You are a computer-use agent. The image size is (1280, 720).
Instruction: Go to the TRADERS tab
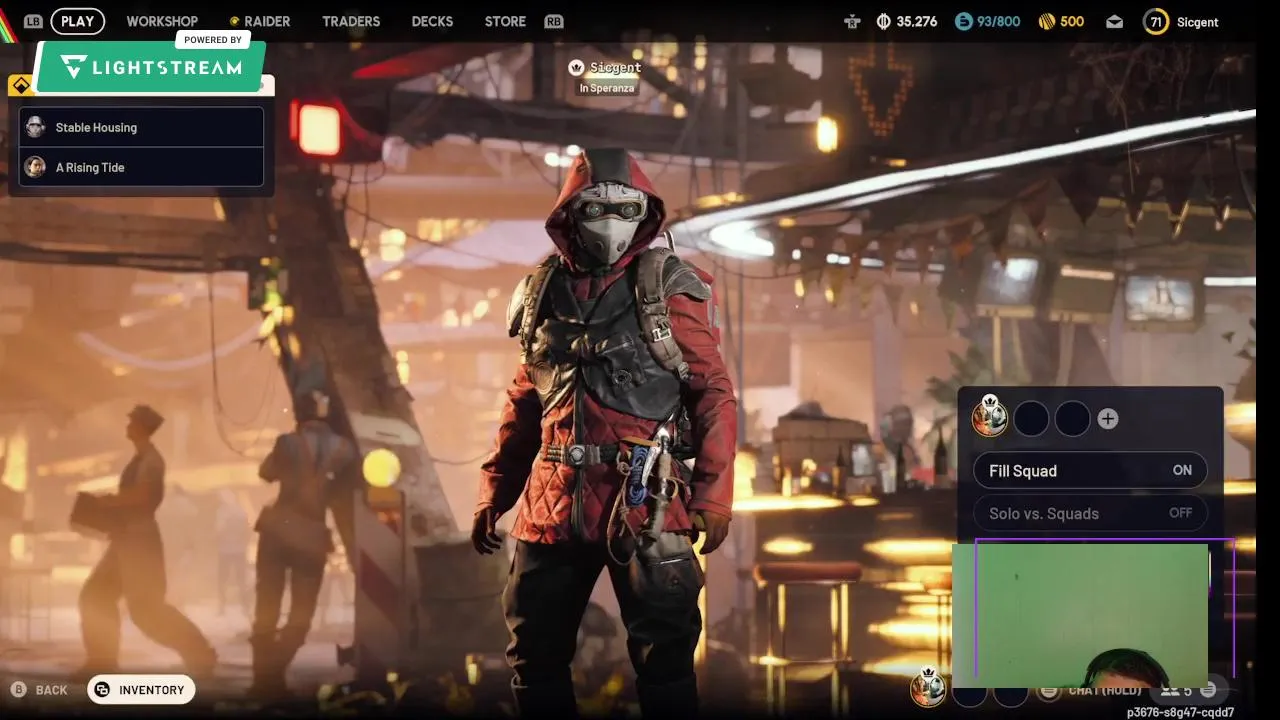click(x=351, y=21)
